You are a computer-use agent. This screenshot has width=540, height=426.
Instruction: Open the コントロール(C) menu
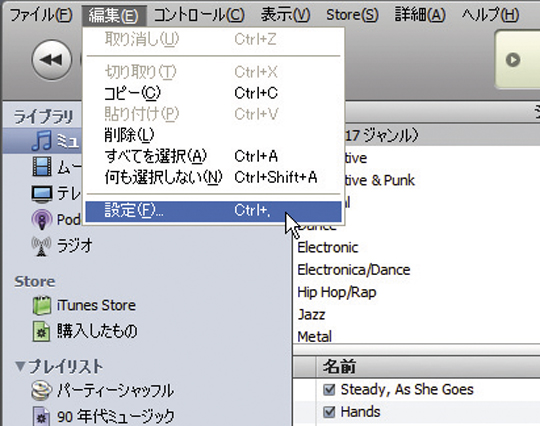[x=199, y=15]
